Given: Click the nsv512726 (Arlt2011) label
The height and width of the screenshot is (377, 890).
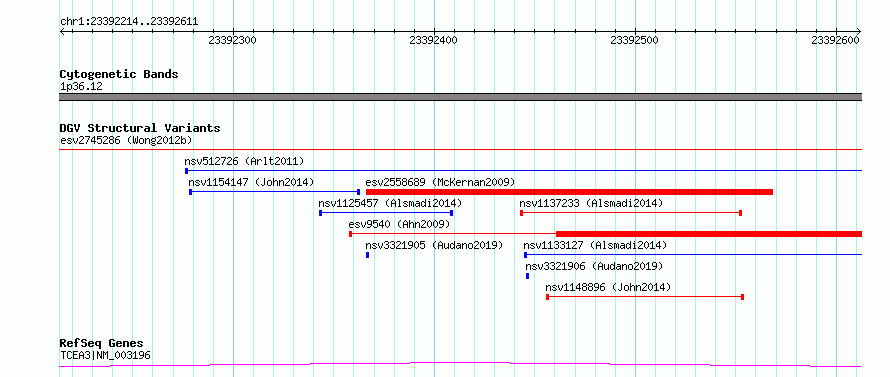Looking at the screenshot, I should point(244,161).
